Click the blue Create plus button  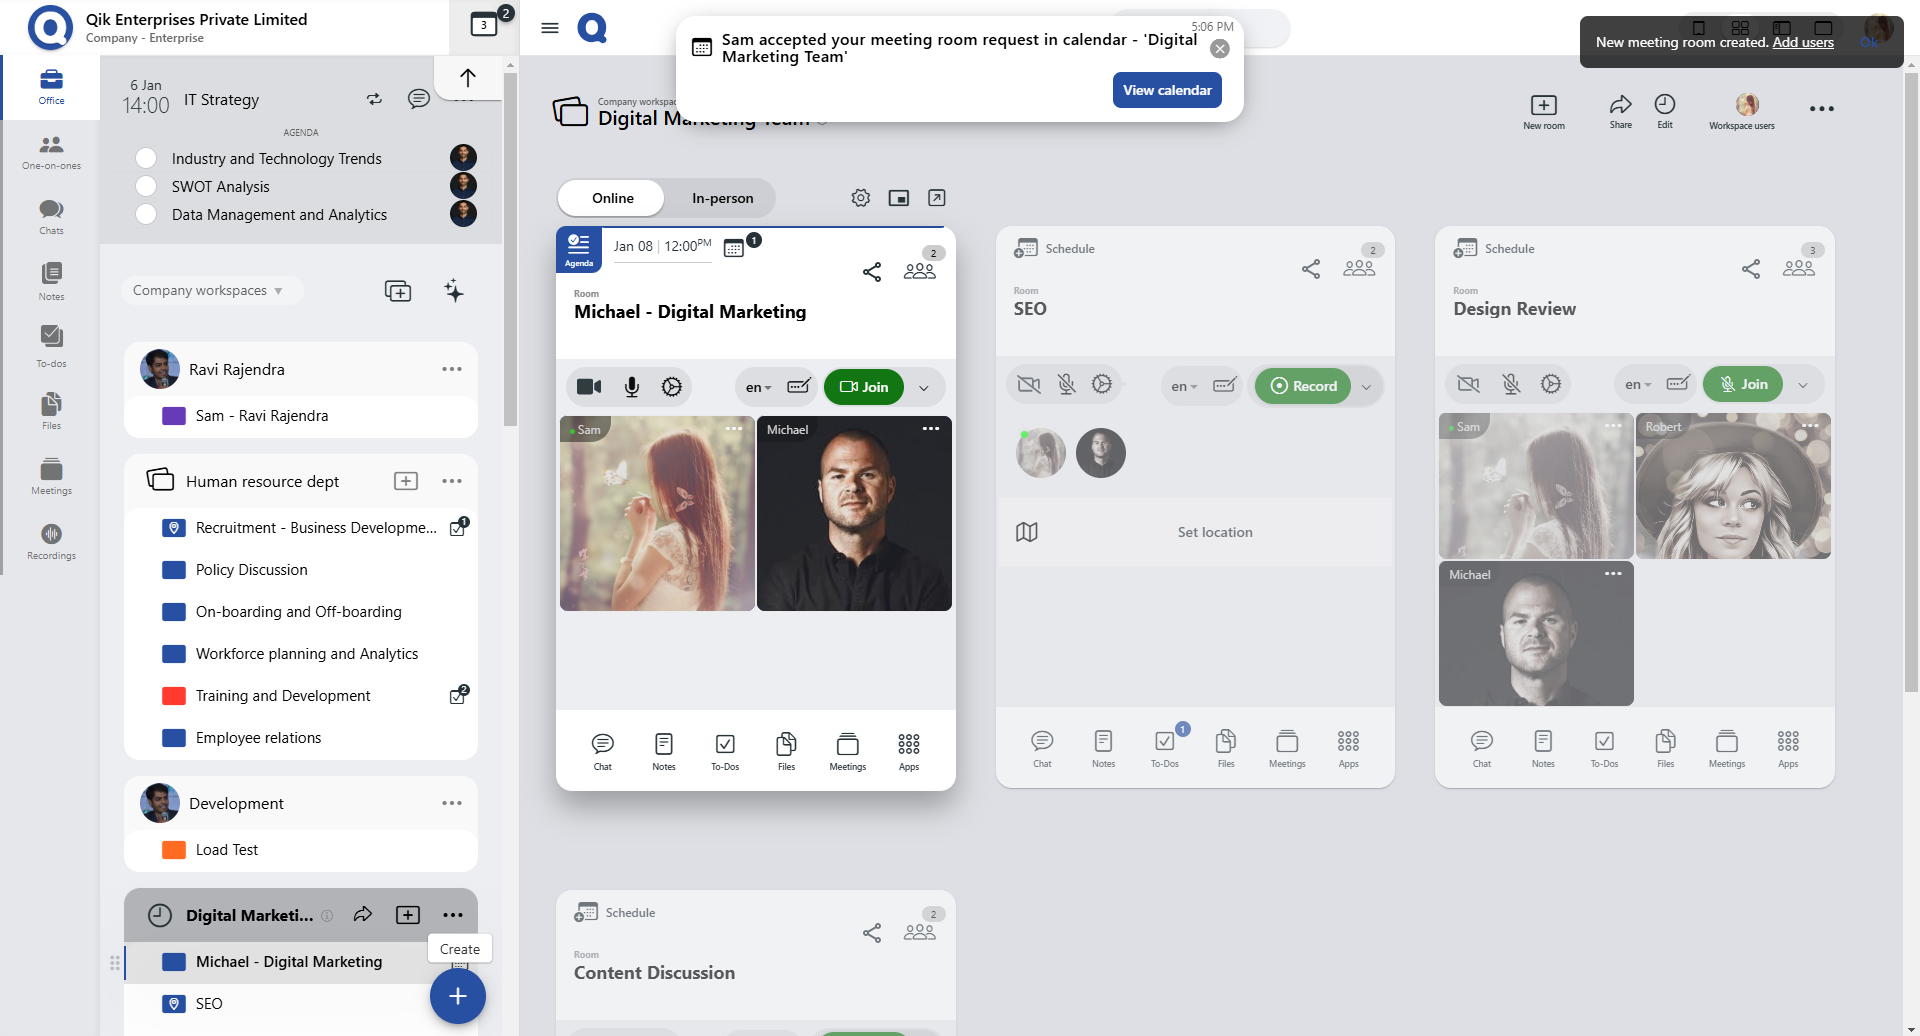click(457, 996)
